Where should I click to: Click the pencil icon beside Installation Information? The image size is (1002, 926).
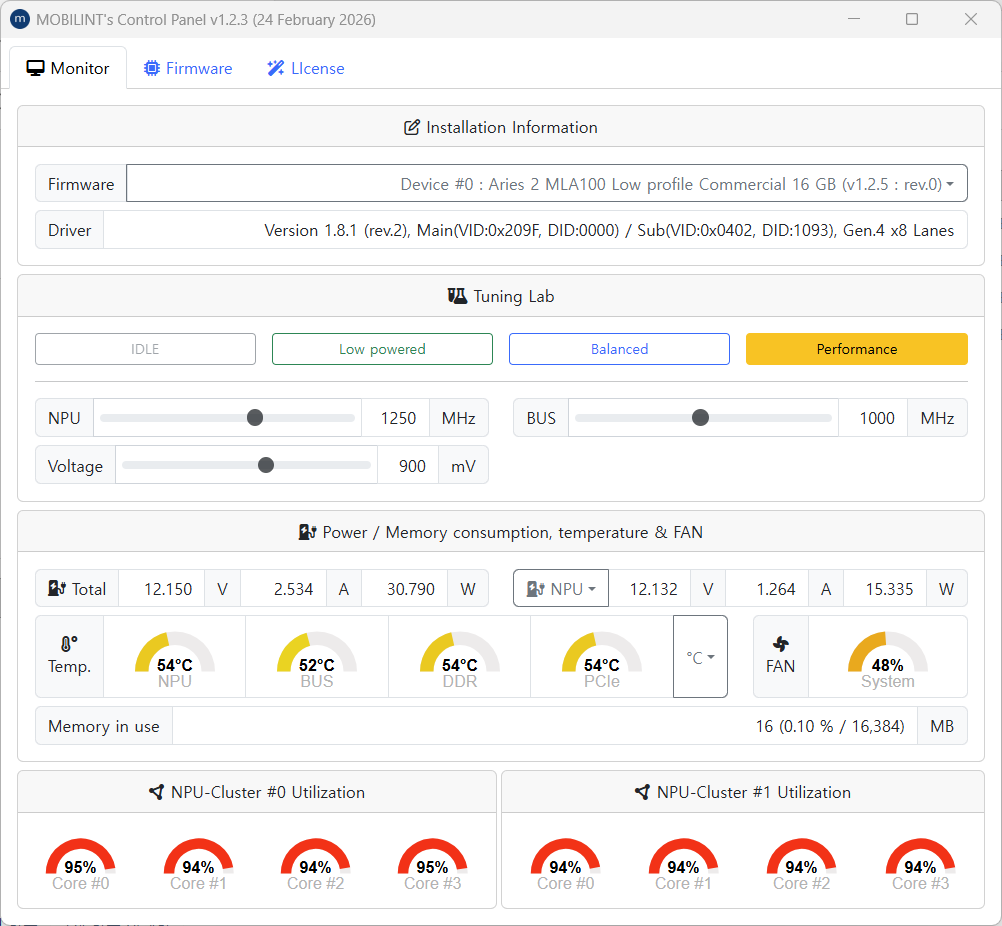[x=411, y=127]
